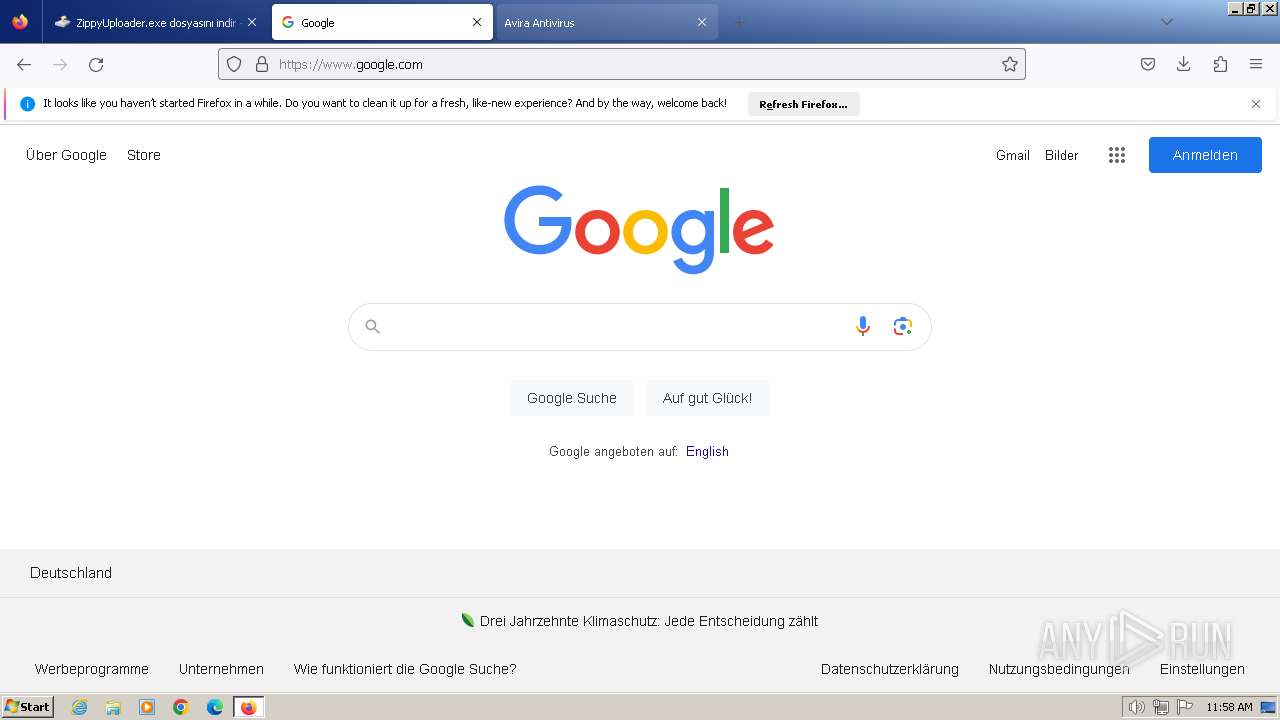Expand the list all tabs chevron

point(1166,22)
